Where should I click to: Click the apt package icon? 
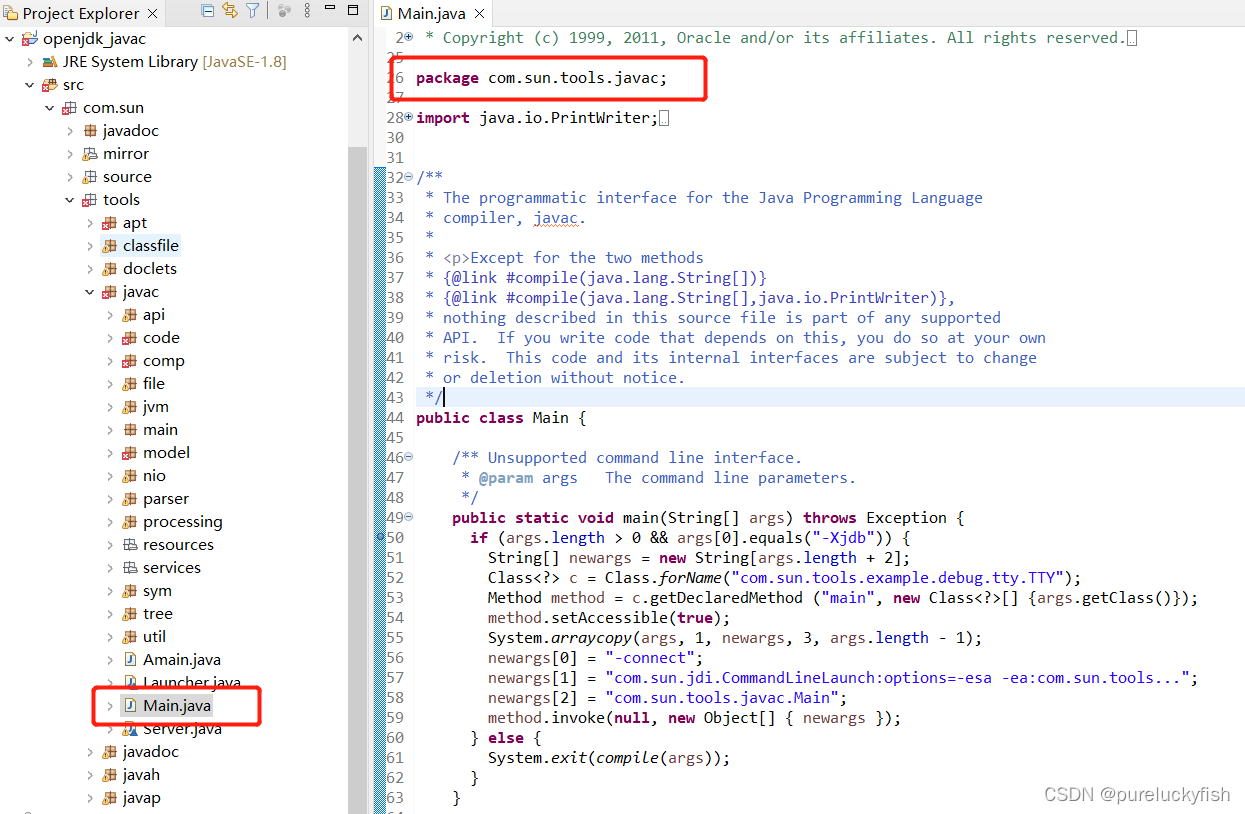110,223
